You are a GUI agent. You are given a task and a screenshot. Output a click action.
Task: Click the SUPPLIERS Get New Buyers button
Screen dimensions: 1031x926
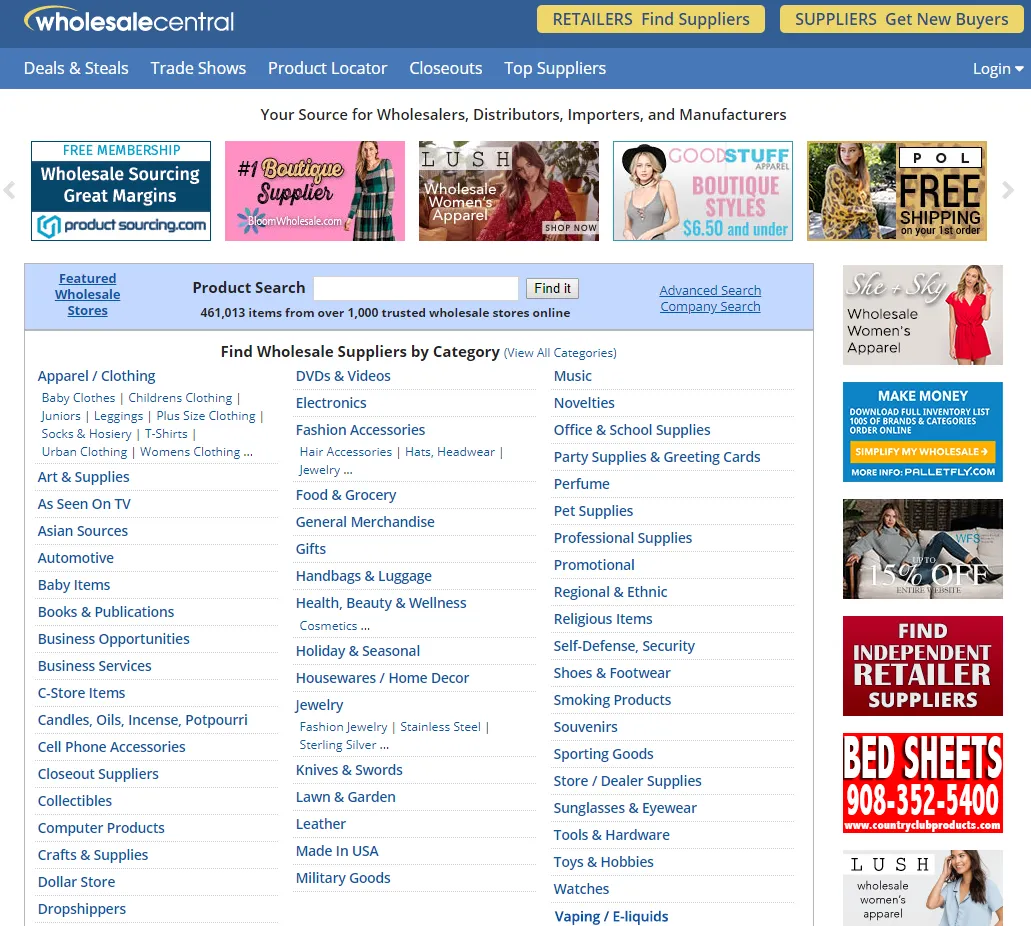coord(901,19)
